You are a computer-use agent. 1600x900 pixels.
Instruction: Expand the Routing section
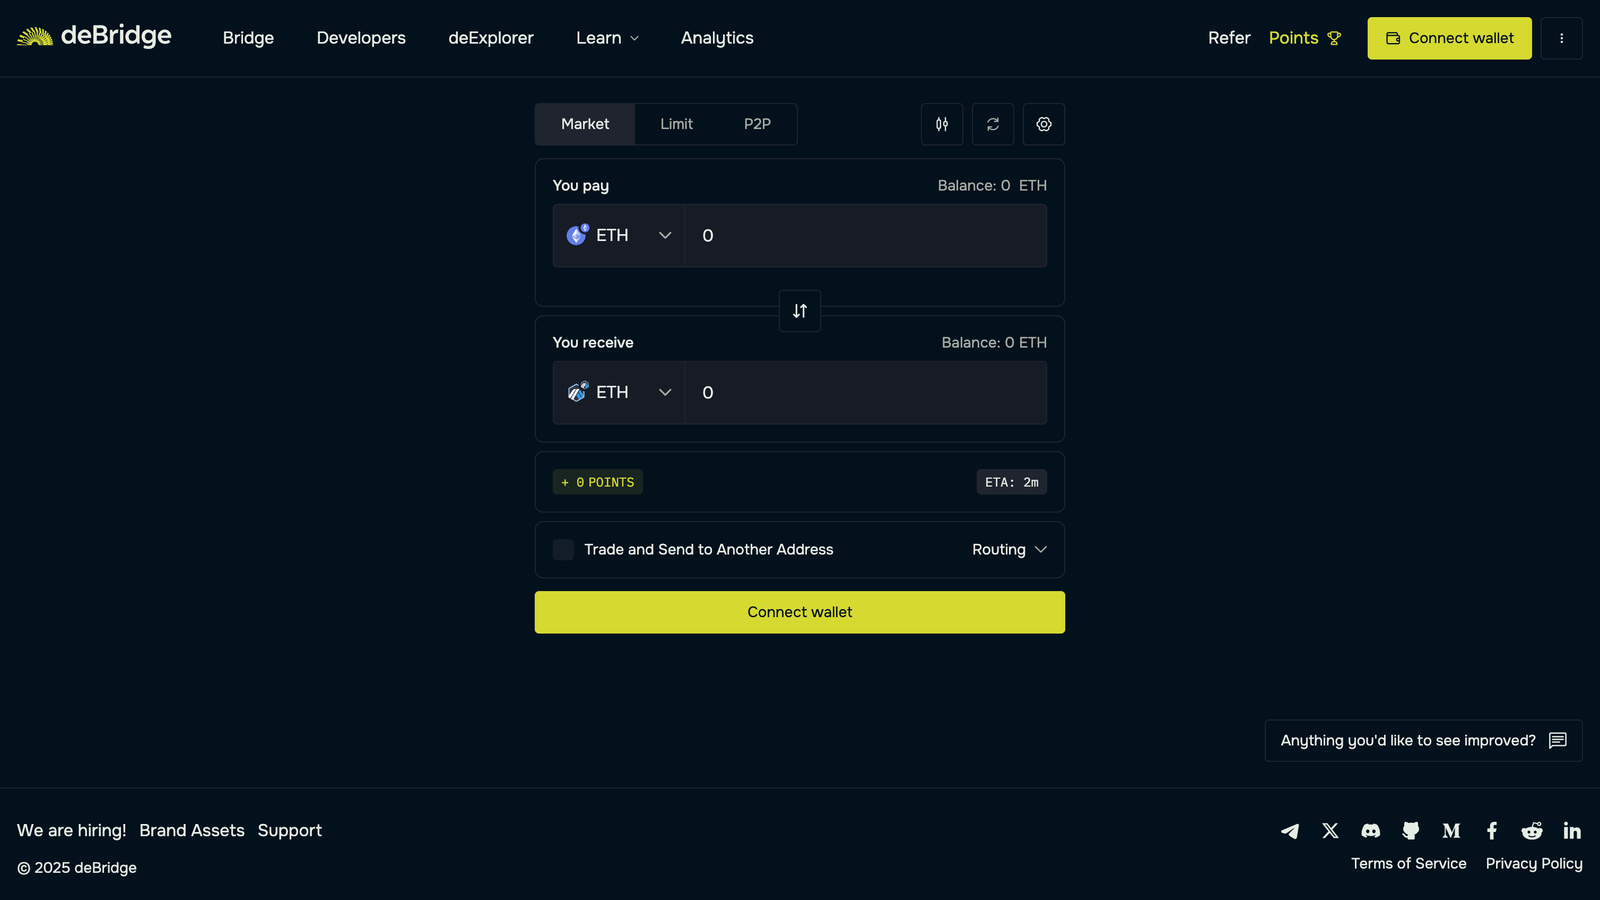pyautogui.click(x=1008, y=549)
